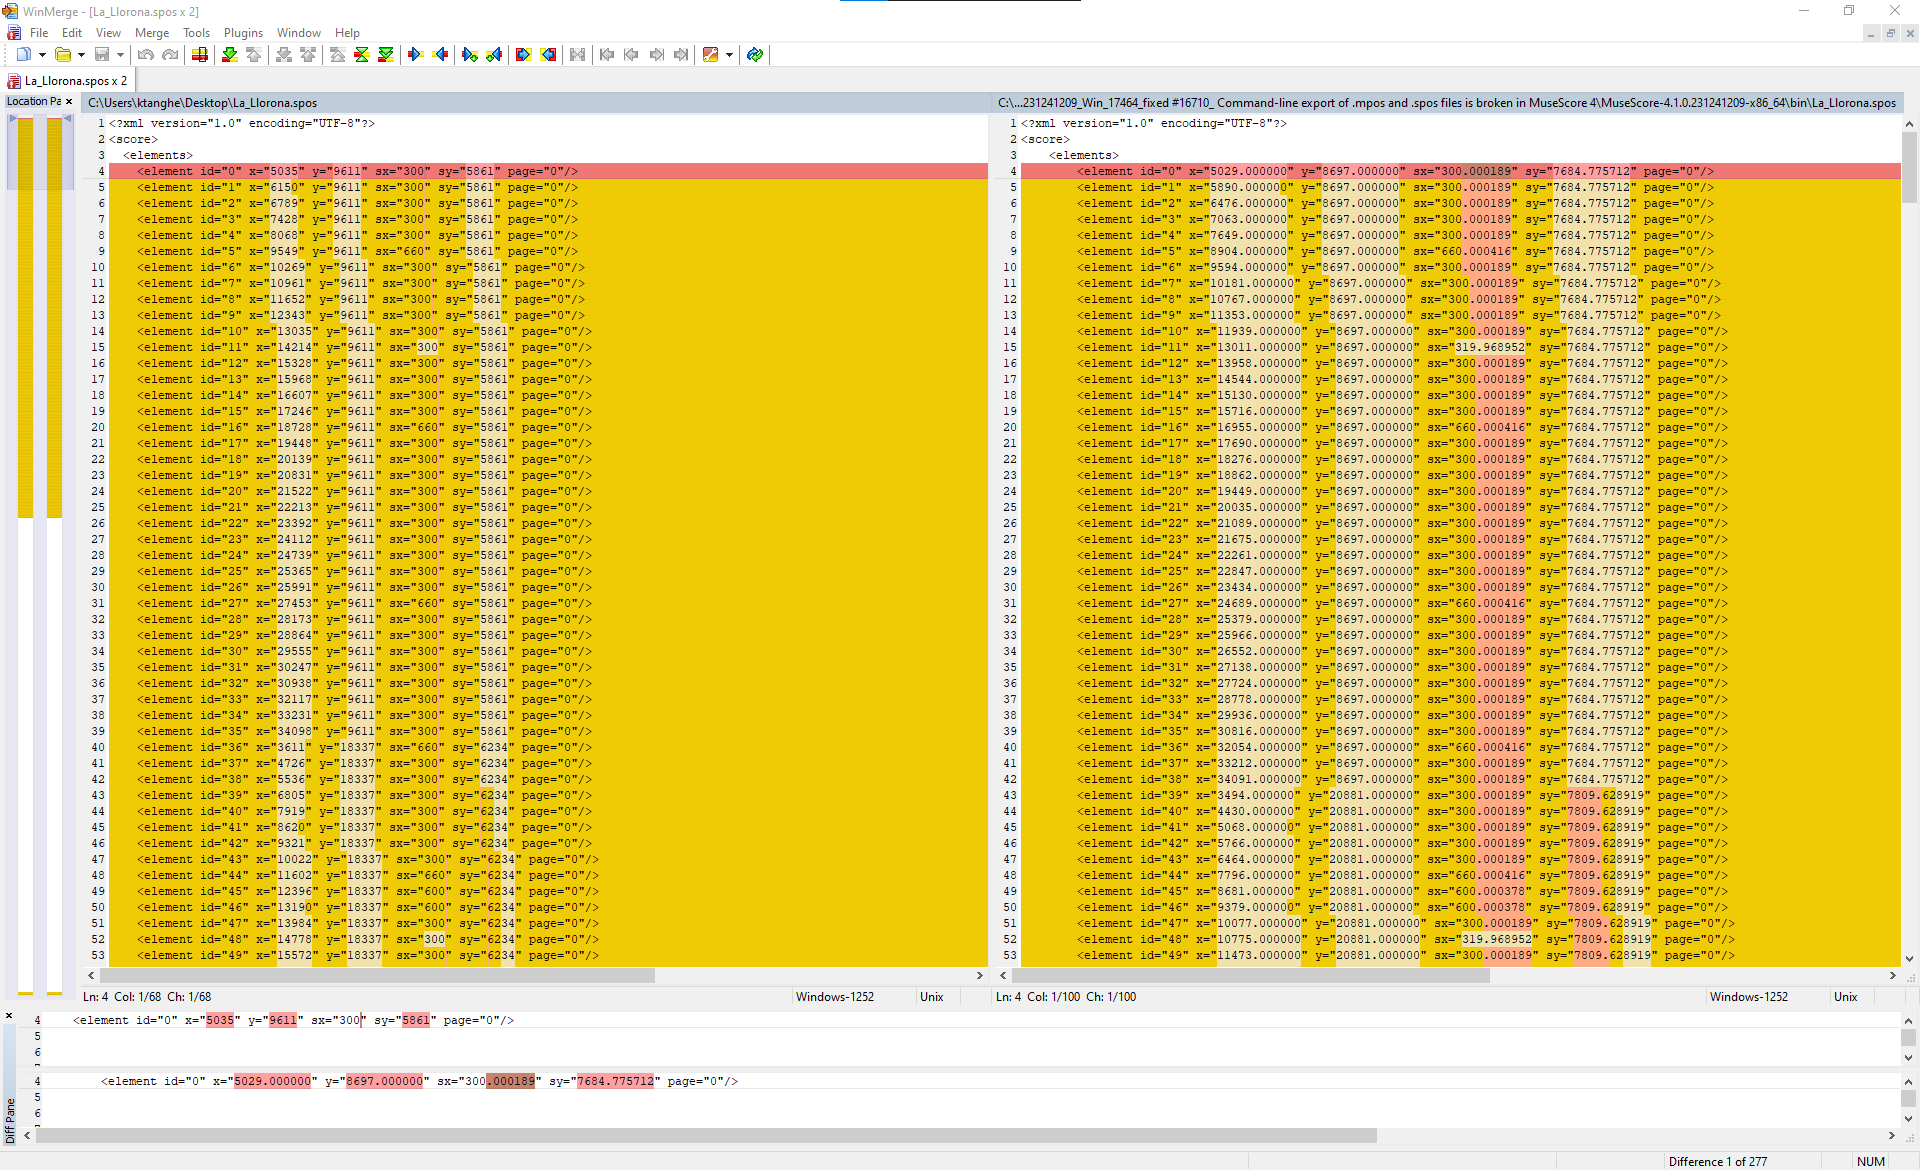Click the Undo toolbar icon
1920x1170 pixels.
click(x=146, y=54)
